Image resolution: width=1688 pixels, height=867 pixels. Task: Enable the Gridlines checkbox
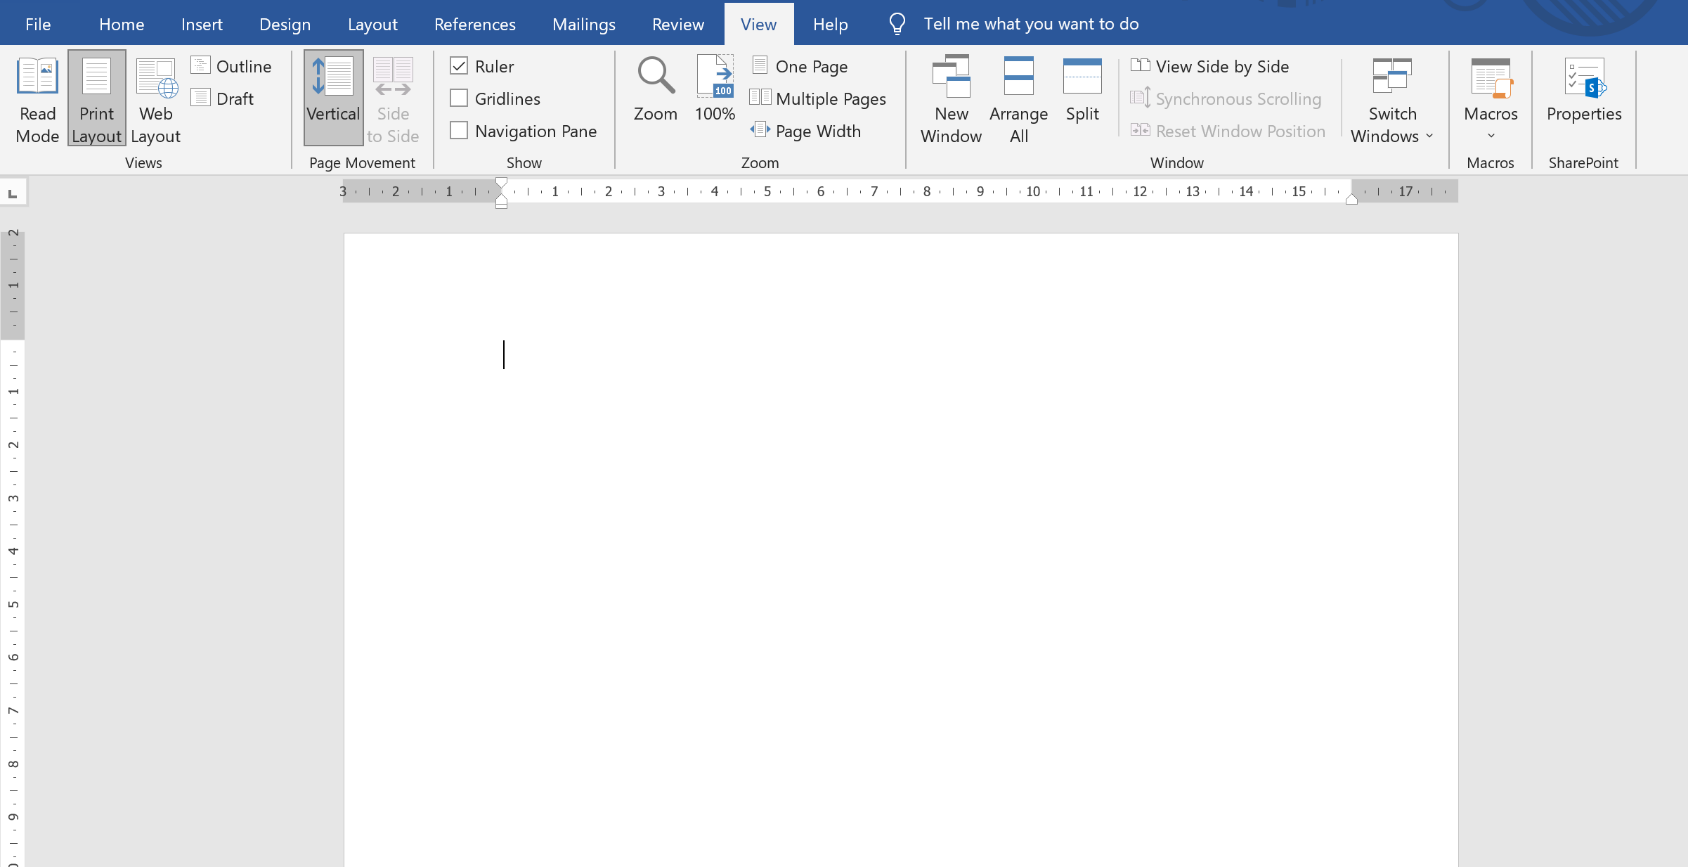point(459,98)
